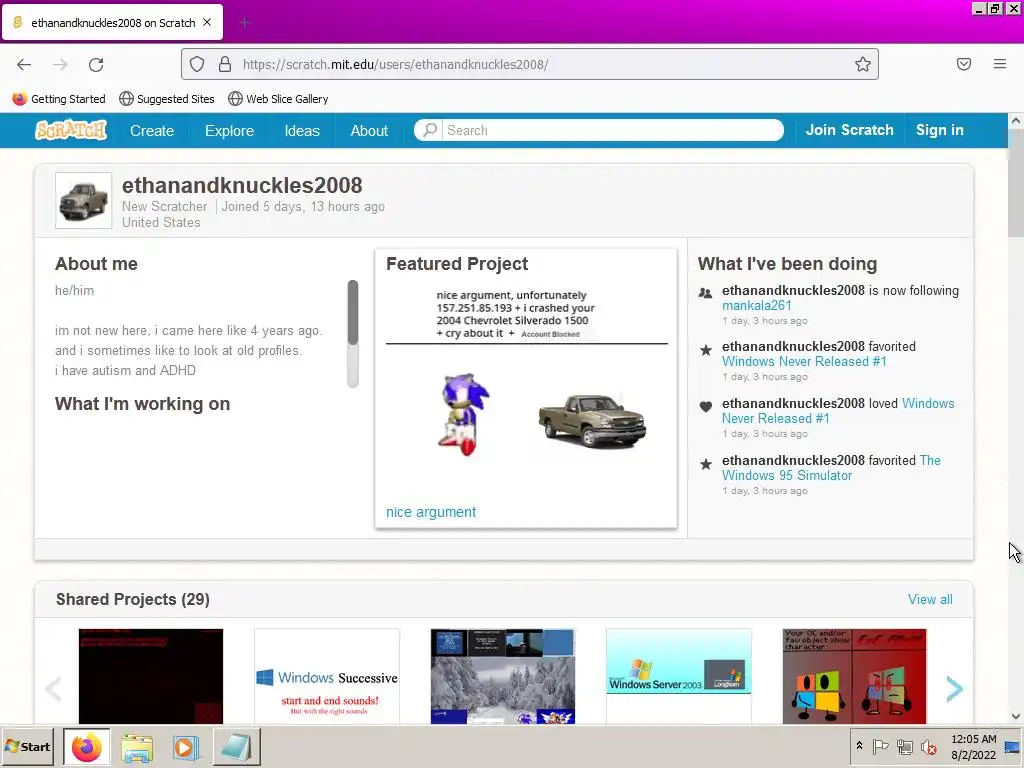
Task: Bookmark this page with the star icon
Action: click(863, 64)
